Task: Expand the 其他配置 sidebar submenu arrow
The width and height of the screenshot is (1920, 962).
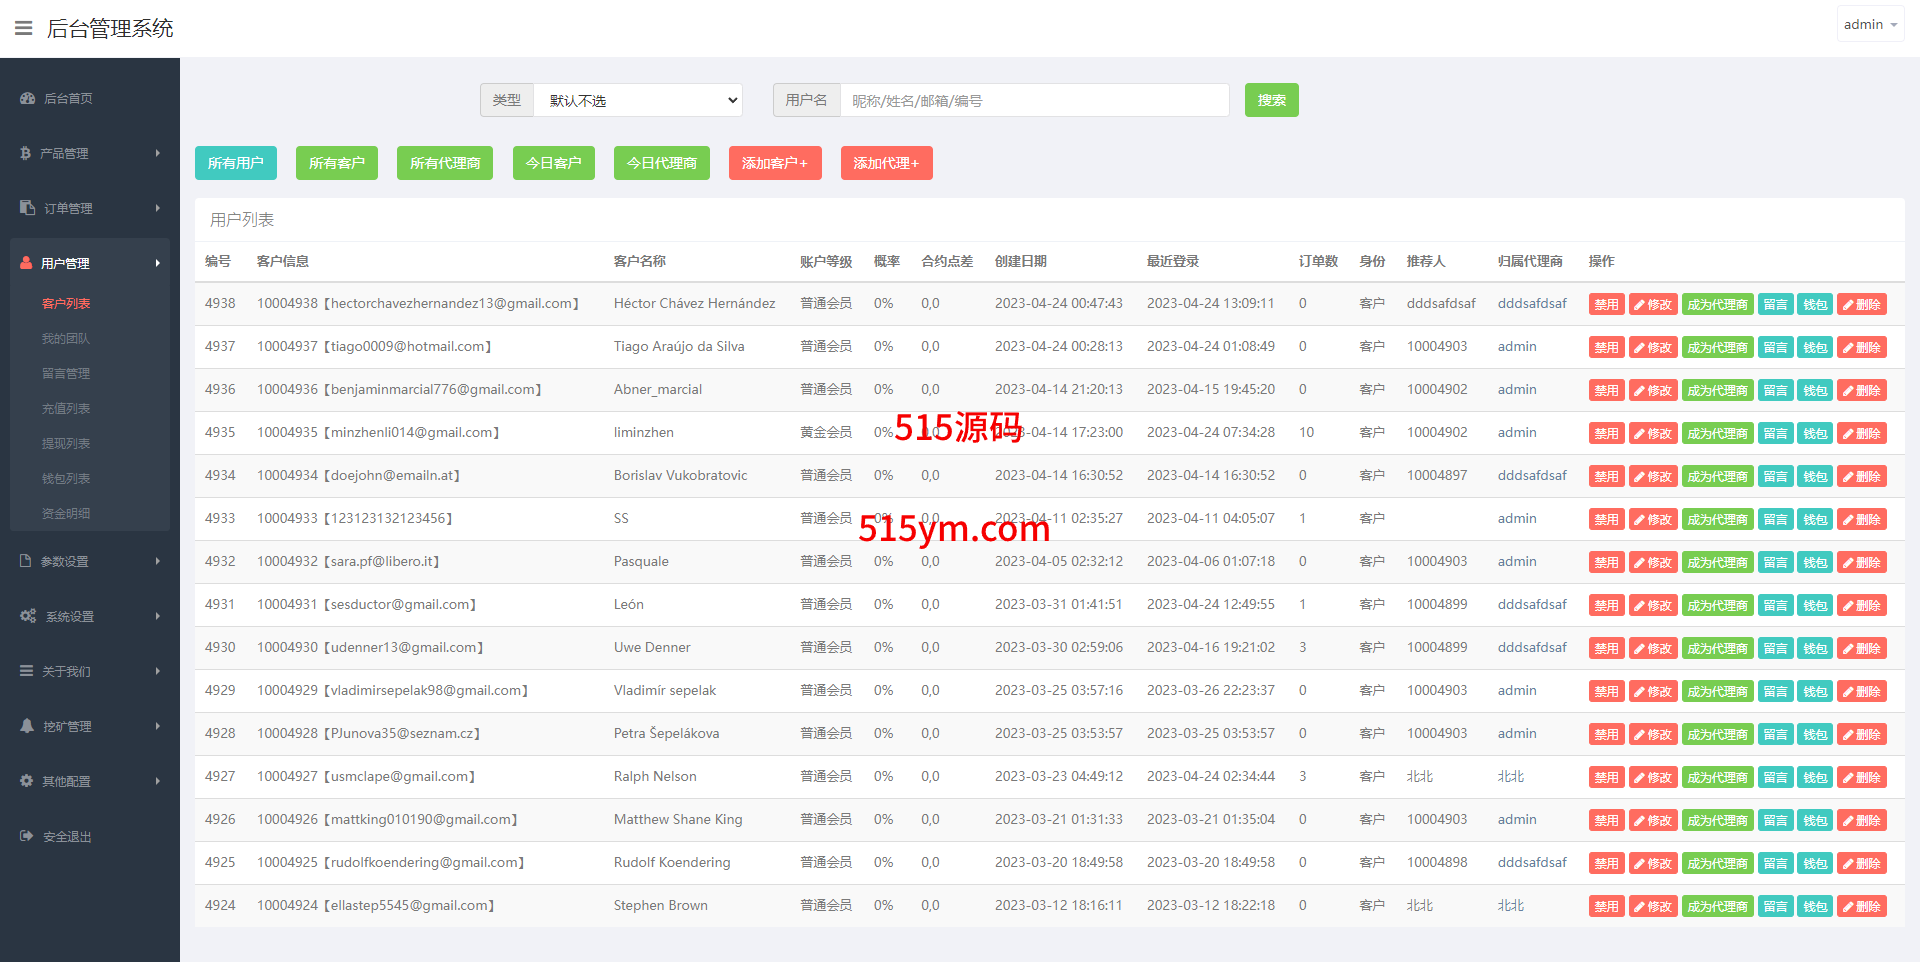Action: point(157,781)
